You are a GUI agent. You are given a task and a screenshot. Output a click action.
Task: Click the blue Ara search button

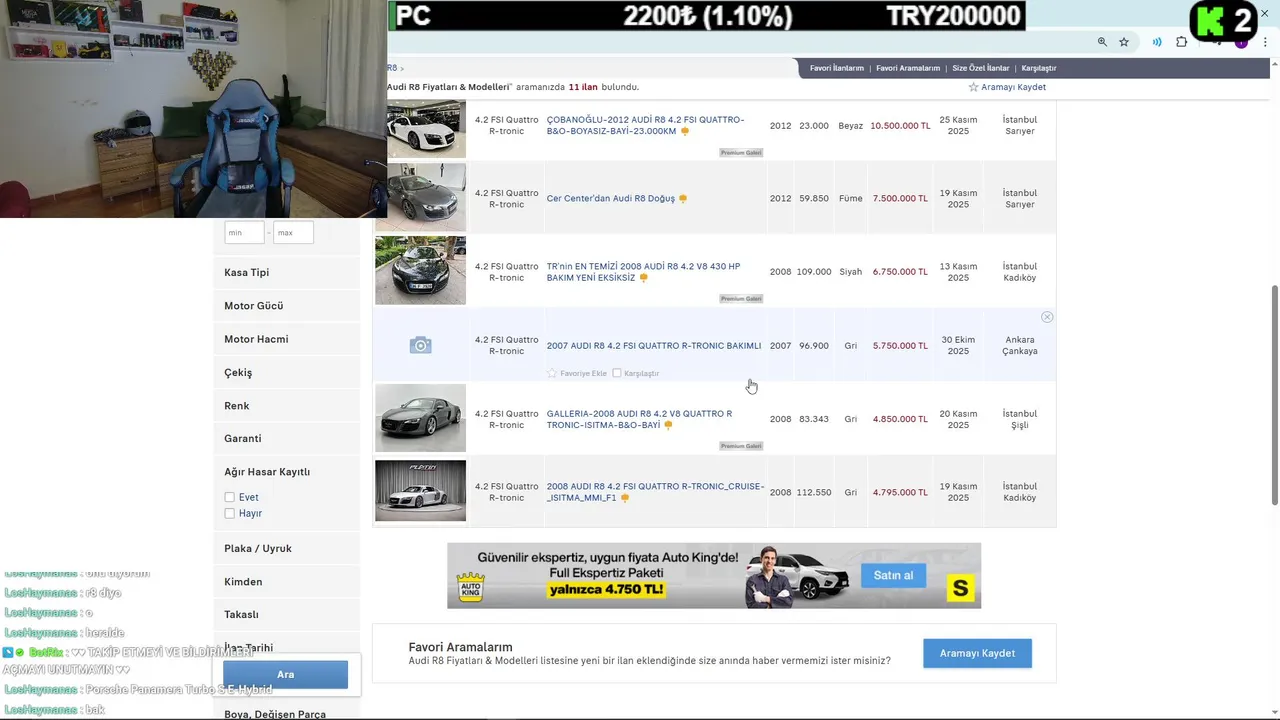pos(285,674)
